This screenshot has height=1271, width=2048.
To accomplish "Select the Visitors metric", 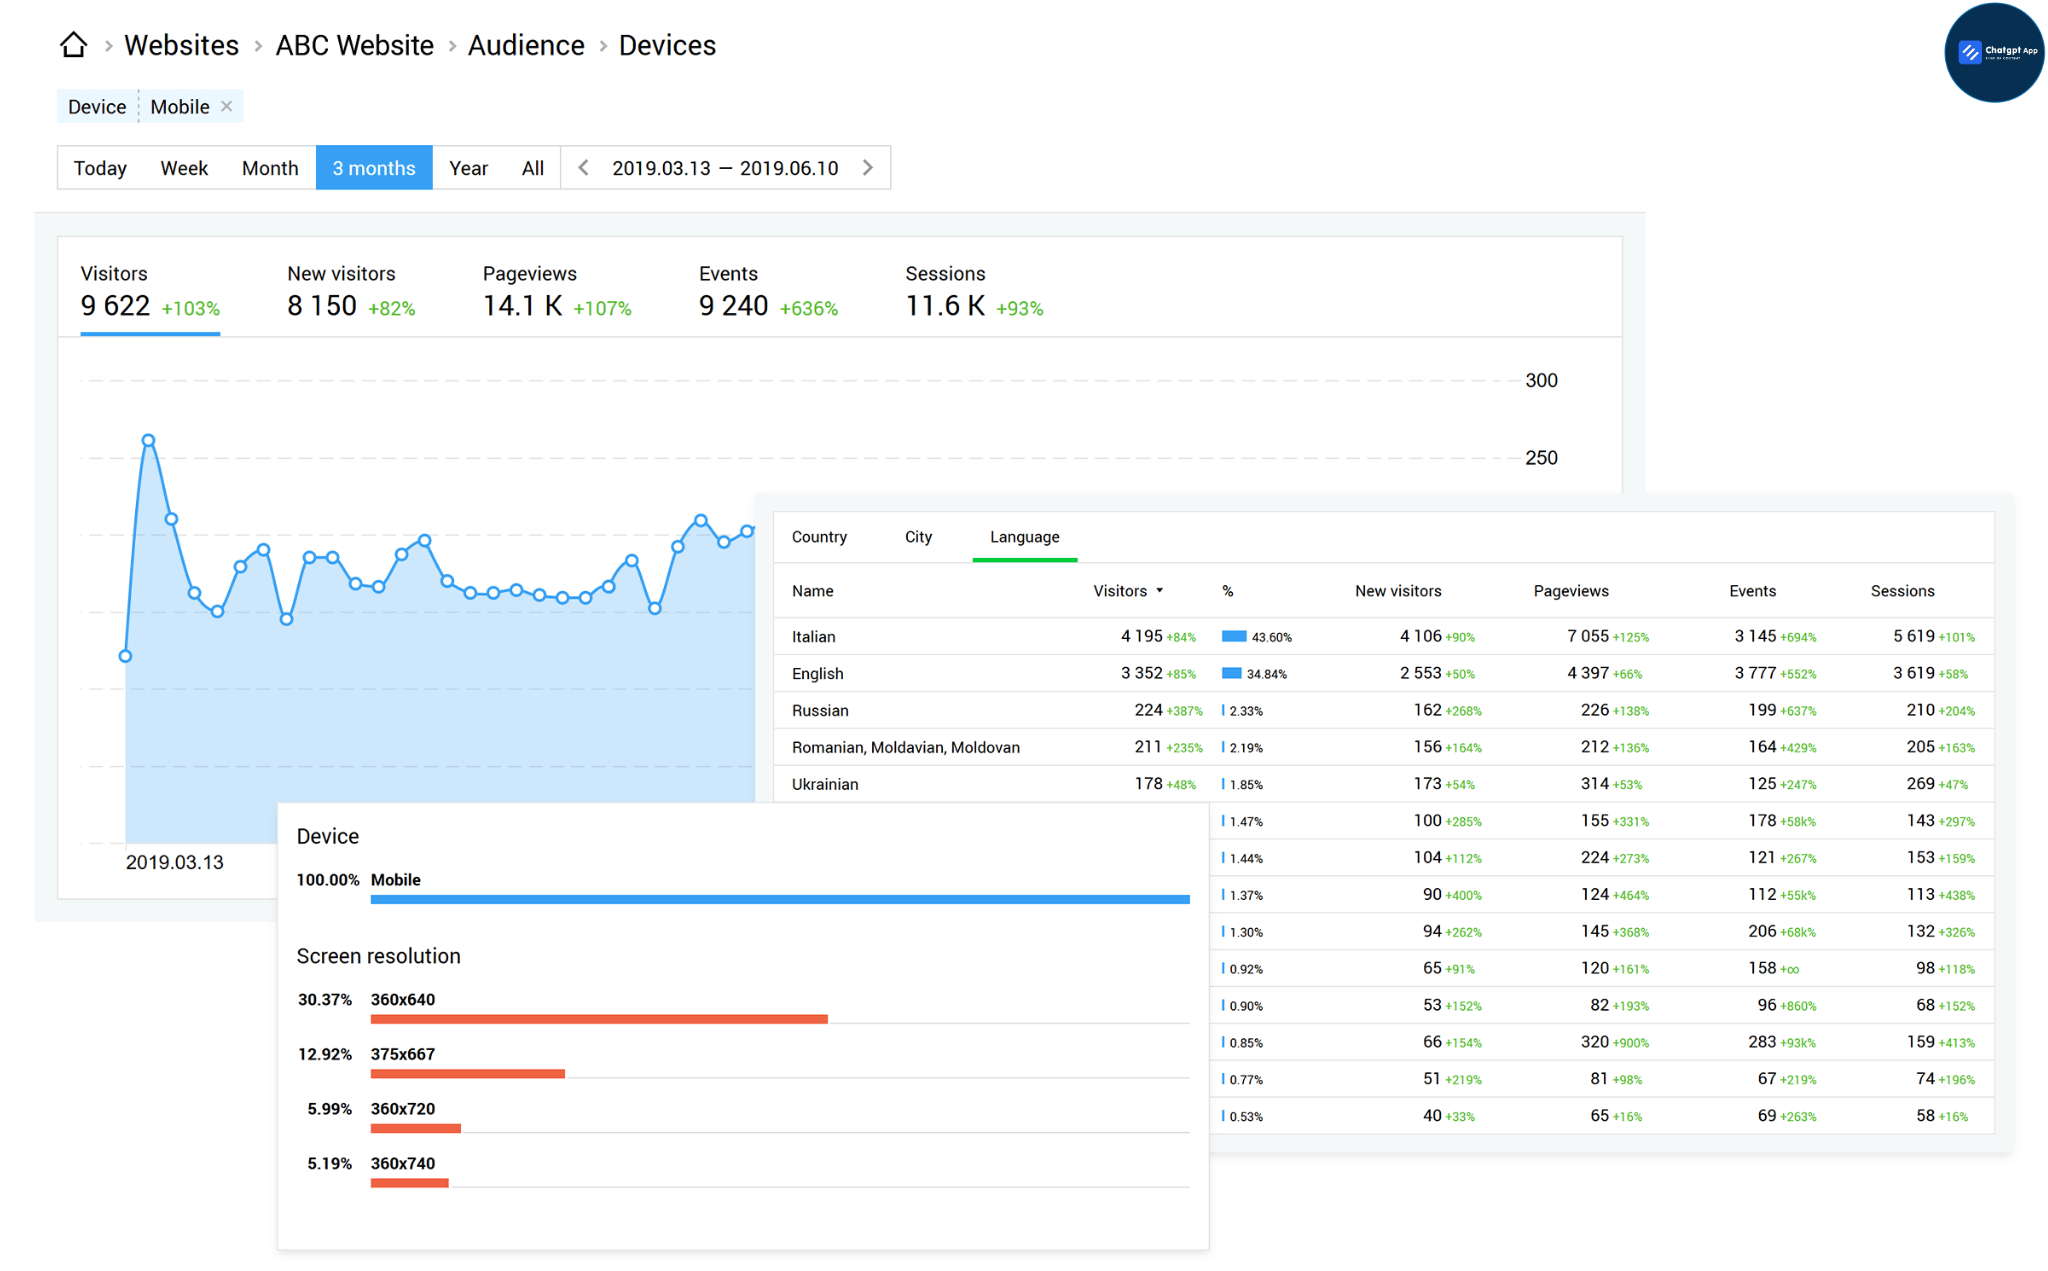I will [150, 292].
